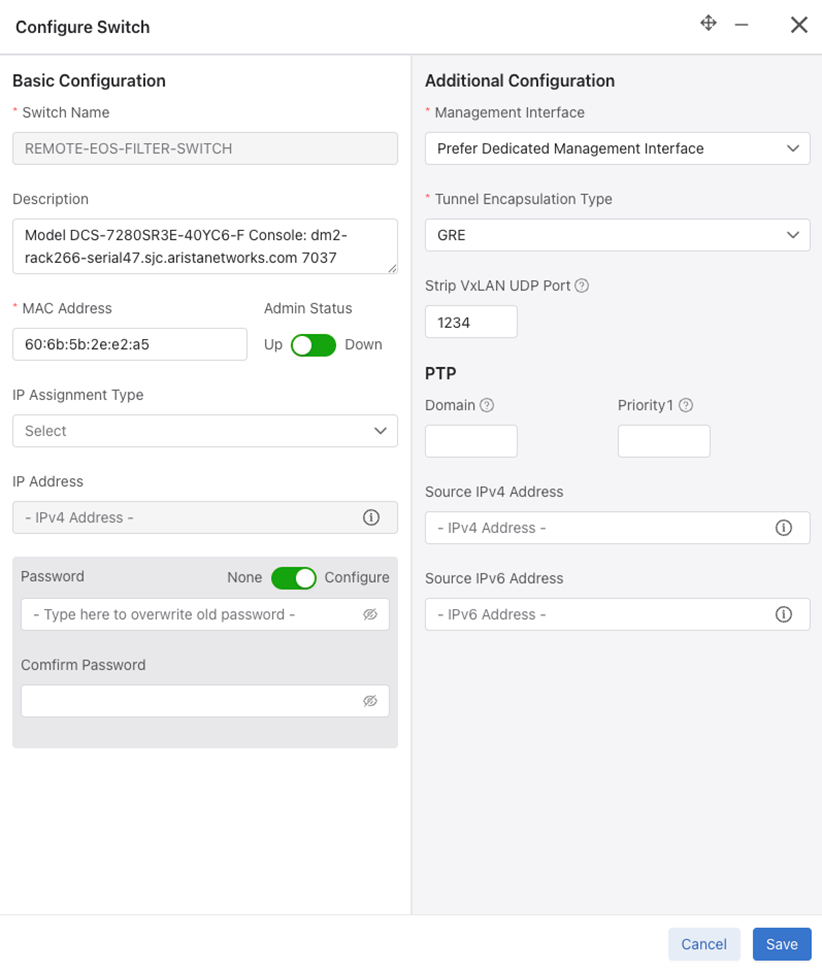
Task: Click info icon in Source IPv6 Address field
Action: [x=784, y=614]
